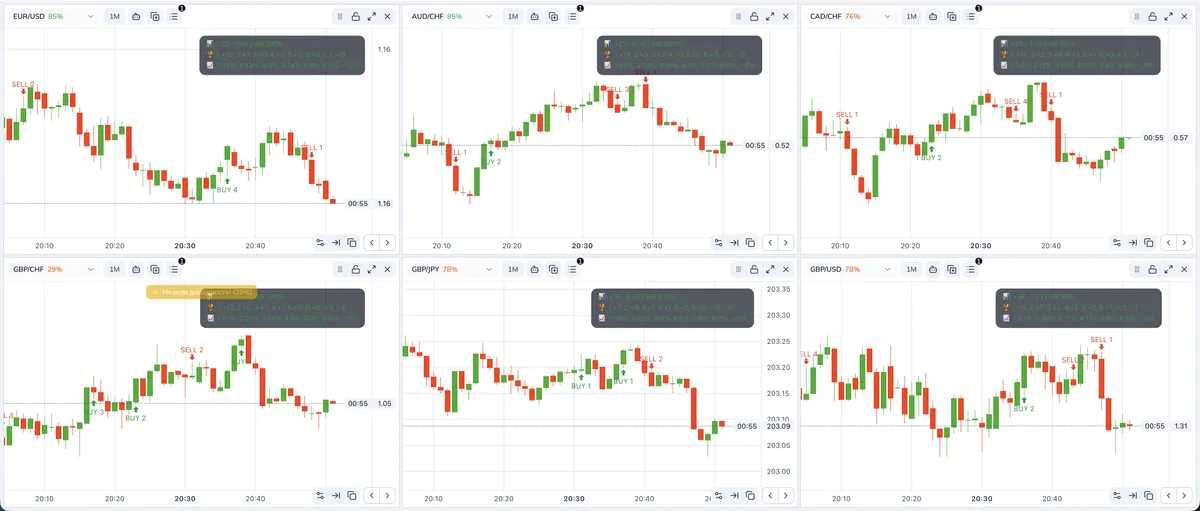This screenshot has width=1200, height=511.
Task: Open the robot/bot icon on EUR/USD chart
Action: 135,17
